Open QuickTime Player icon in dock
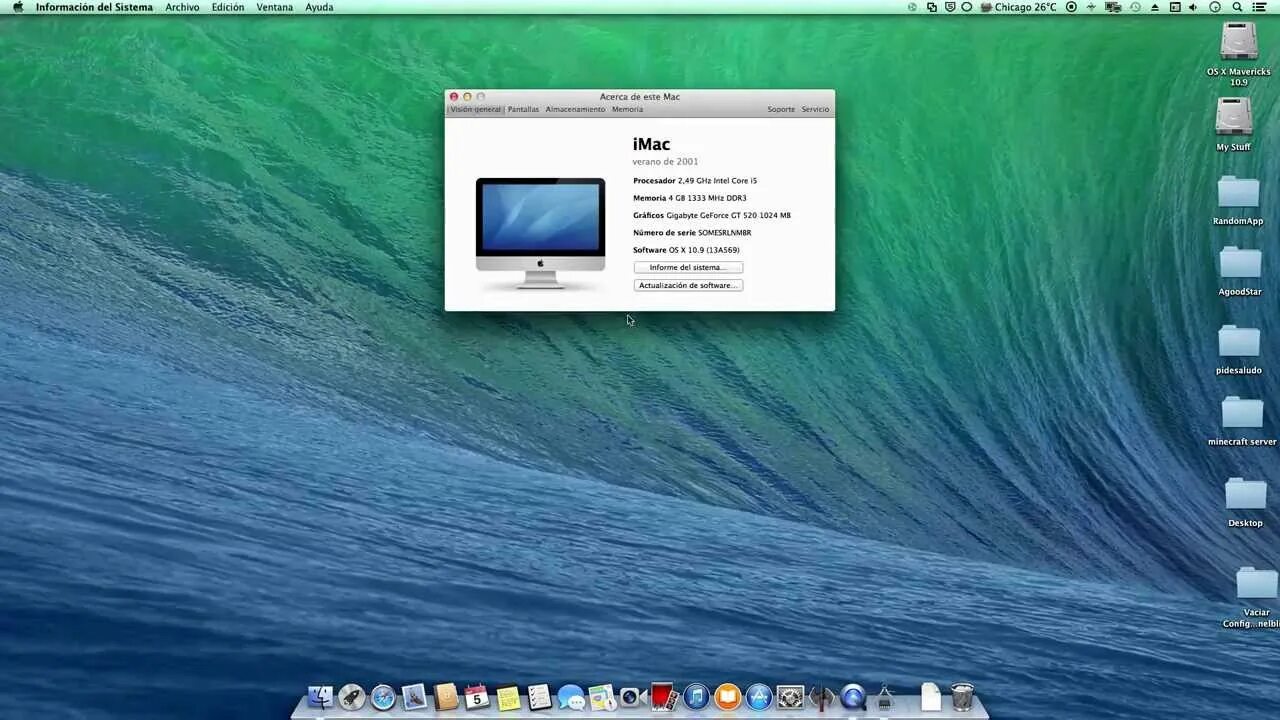 (852, 697)
